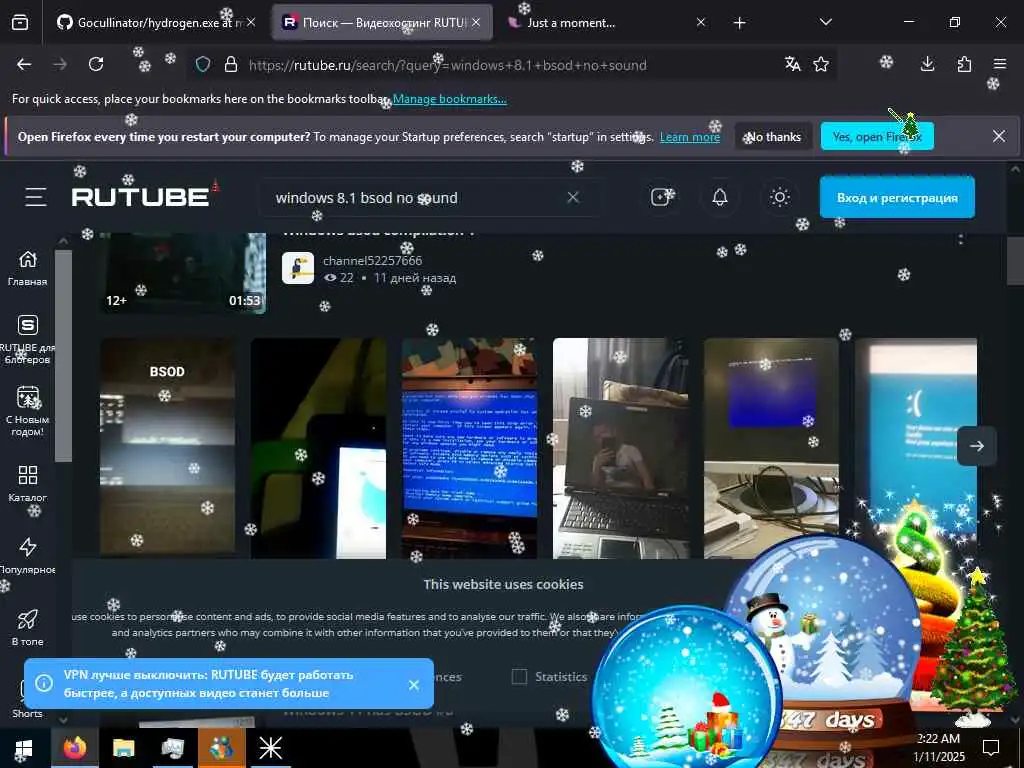1024x768 pixels.
Task: Open Популярное in the sidebar
Action: [27, 556]
